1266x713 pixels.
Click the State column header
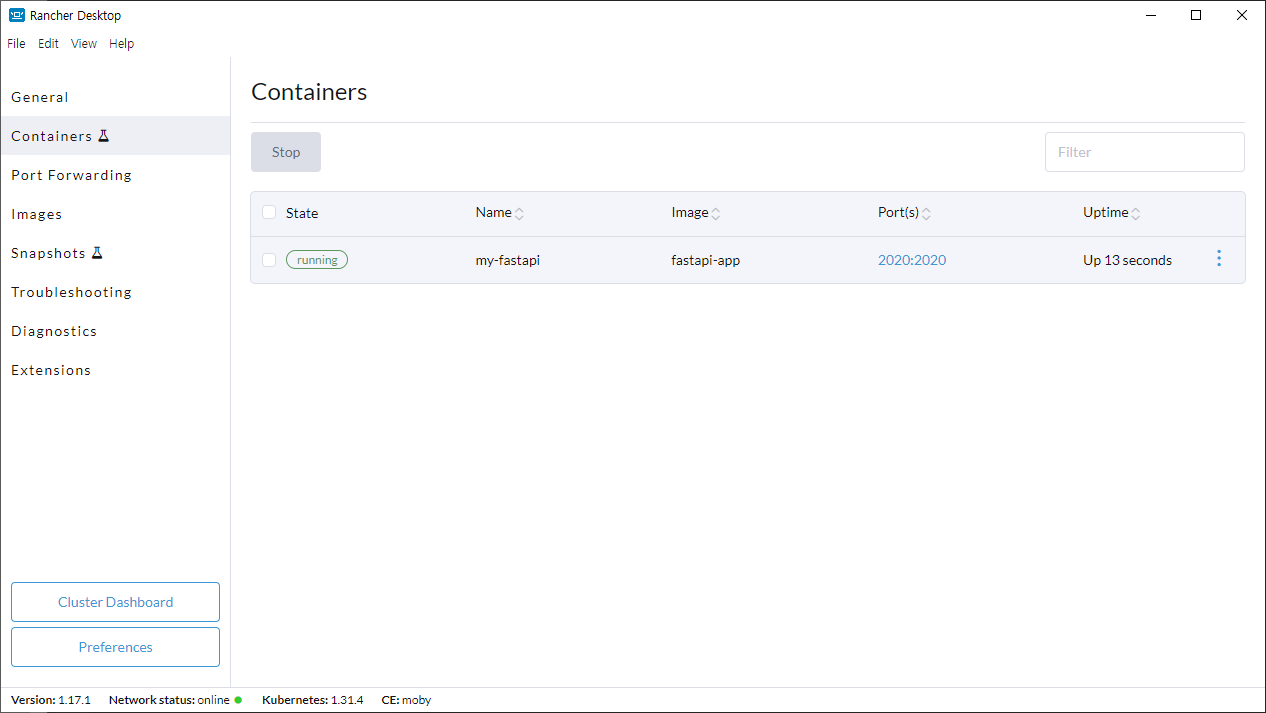pos(302,213)
